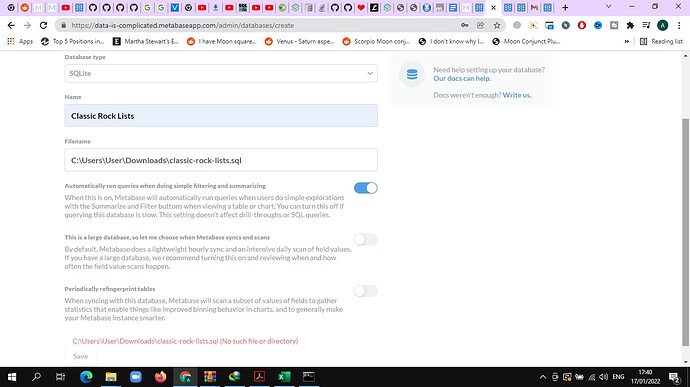Open the Chrome three-dot menu

679,26
